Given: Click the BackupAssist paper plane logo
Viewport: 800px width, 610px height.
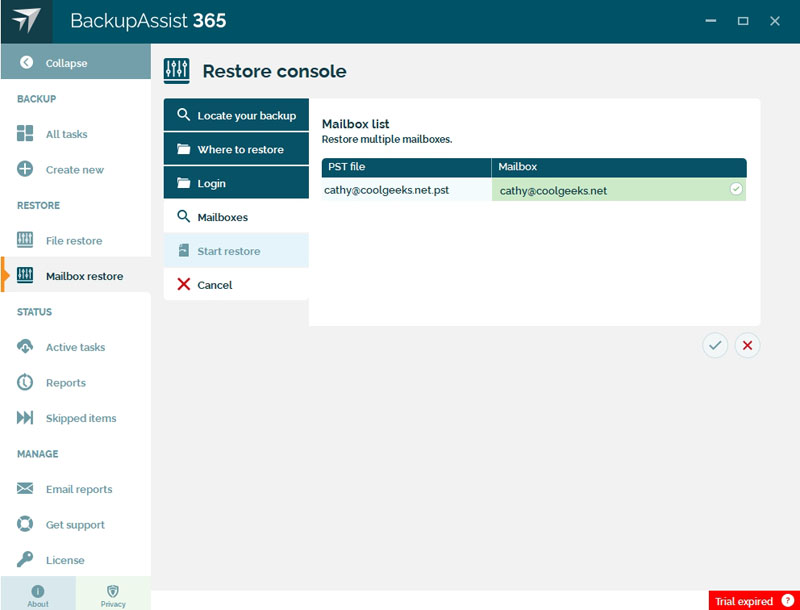Looking at the screenshot, I should coord(26,21).
